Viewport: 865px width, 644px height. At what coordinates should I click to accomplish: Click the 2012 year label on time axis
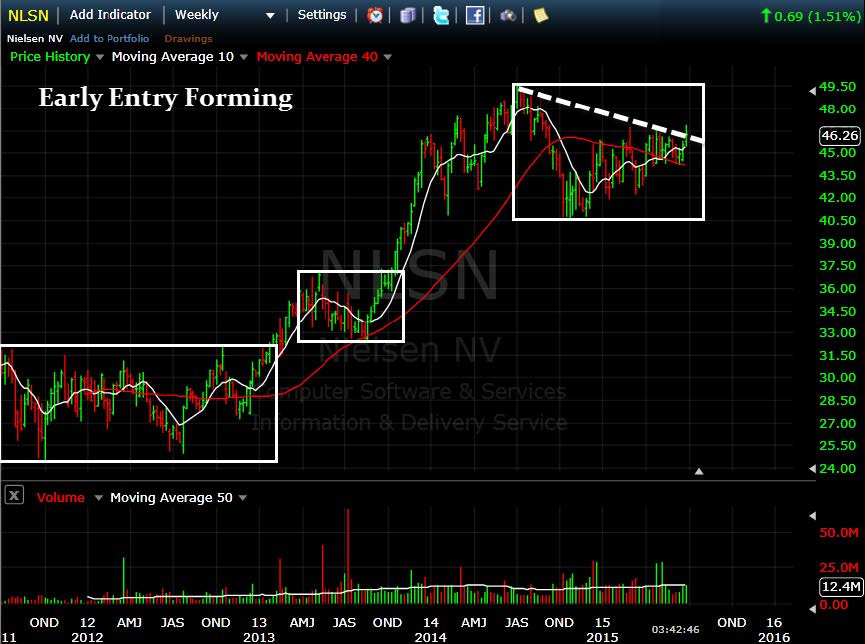(87, 637)
